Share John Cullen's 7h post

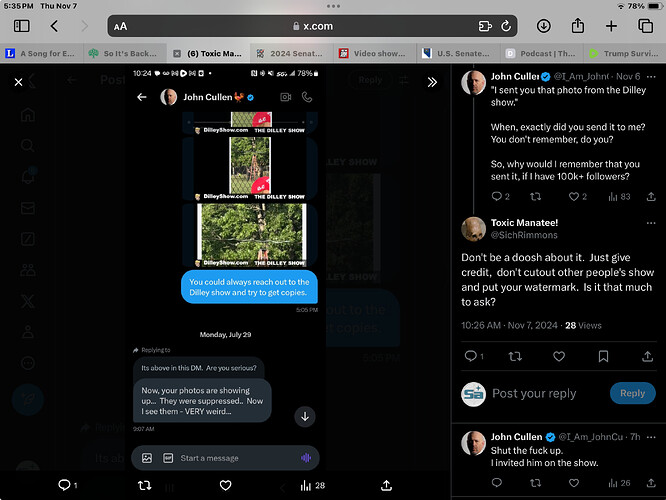[651, 483]
